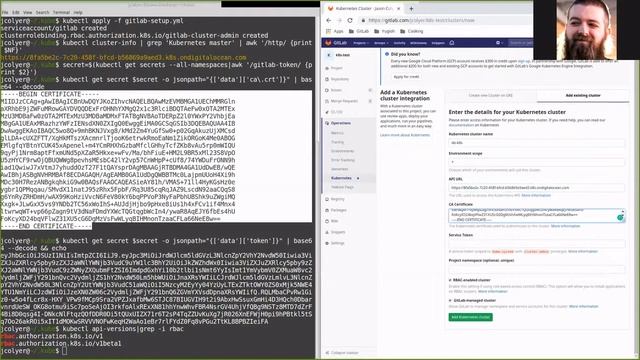
Task: Click the Grammarly icon in CA Certificate field
Action: coord(620,218)
